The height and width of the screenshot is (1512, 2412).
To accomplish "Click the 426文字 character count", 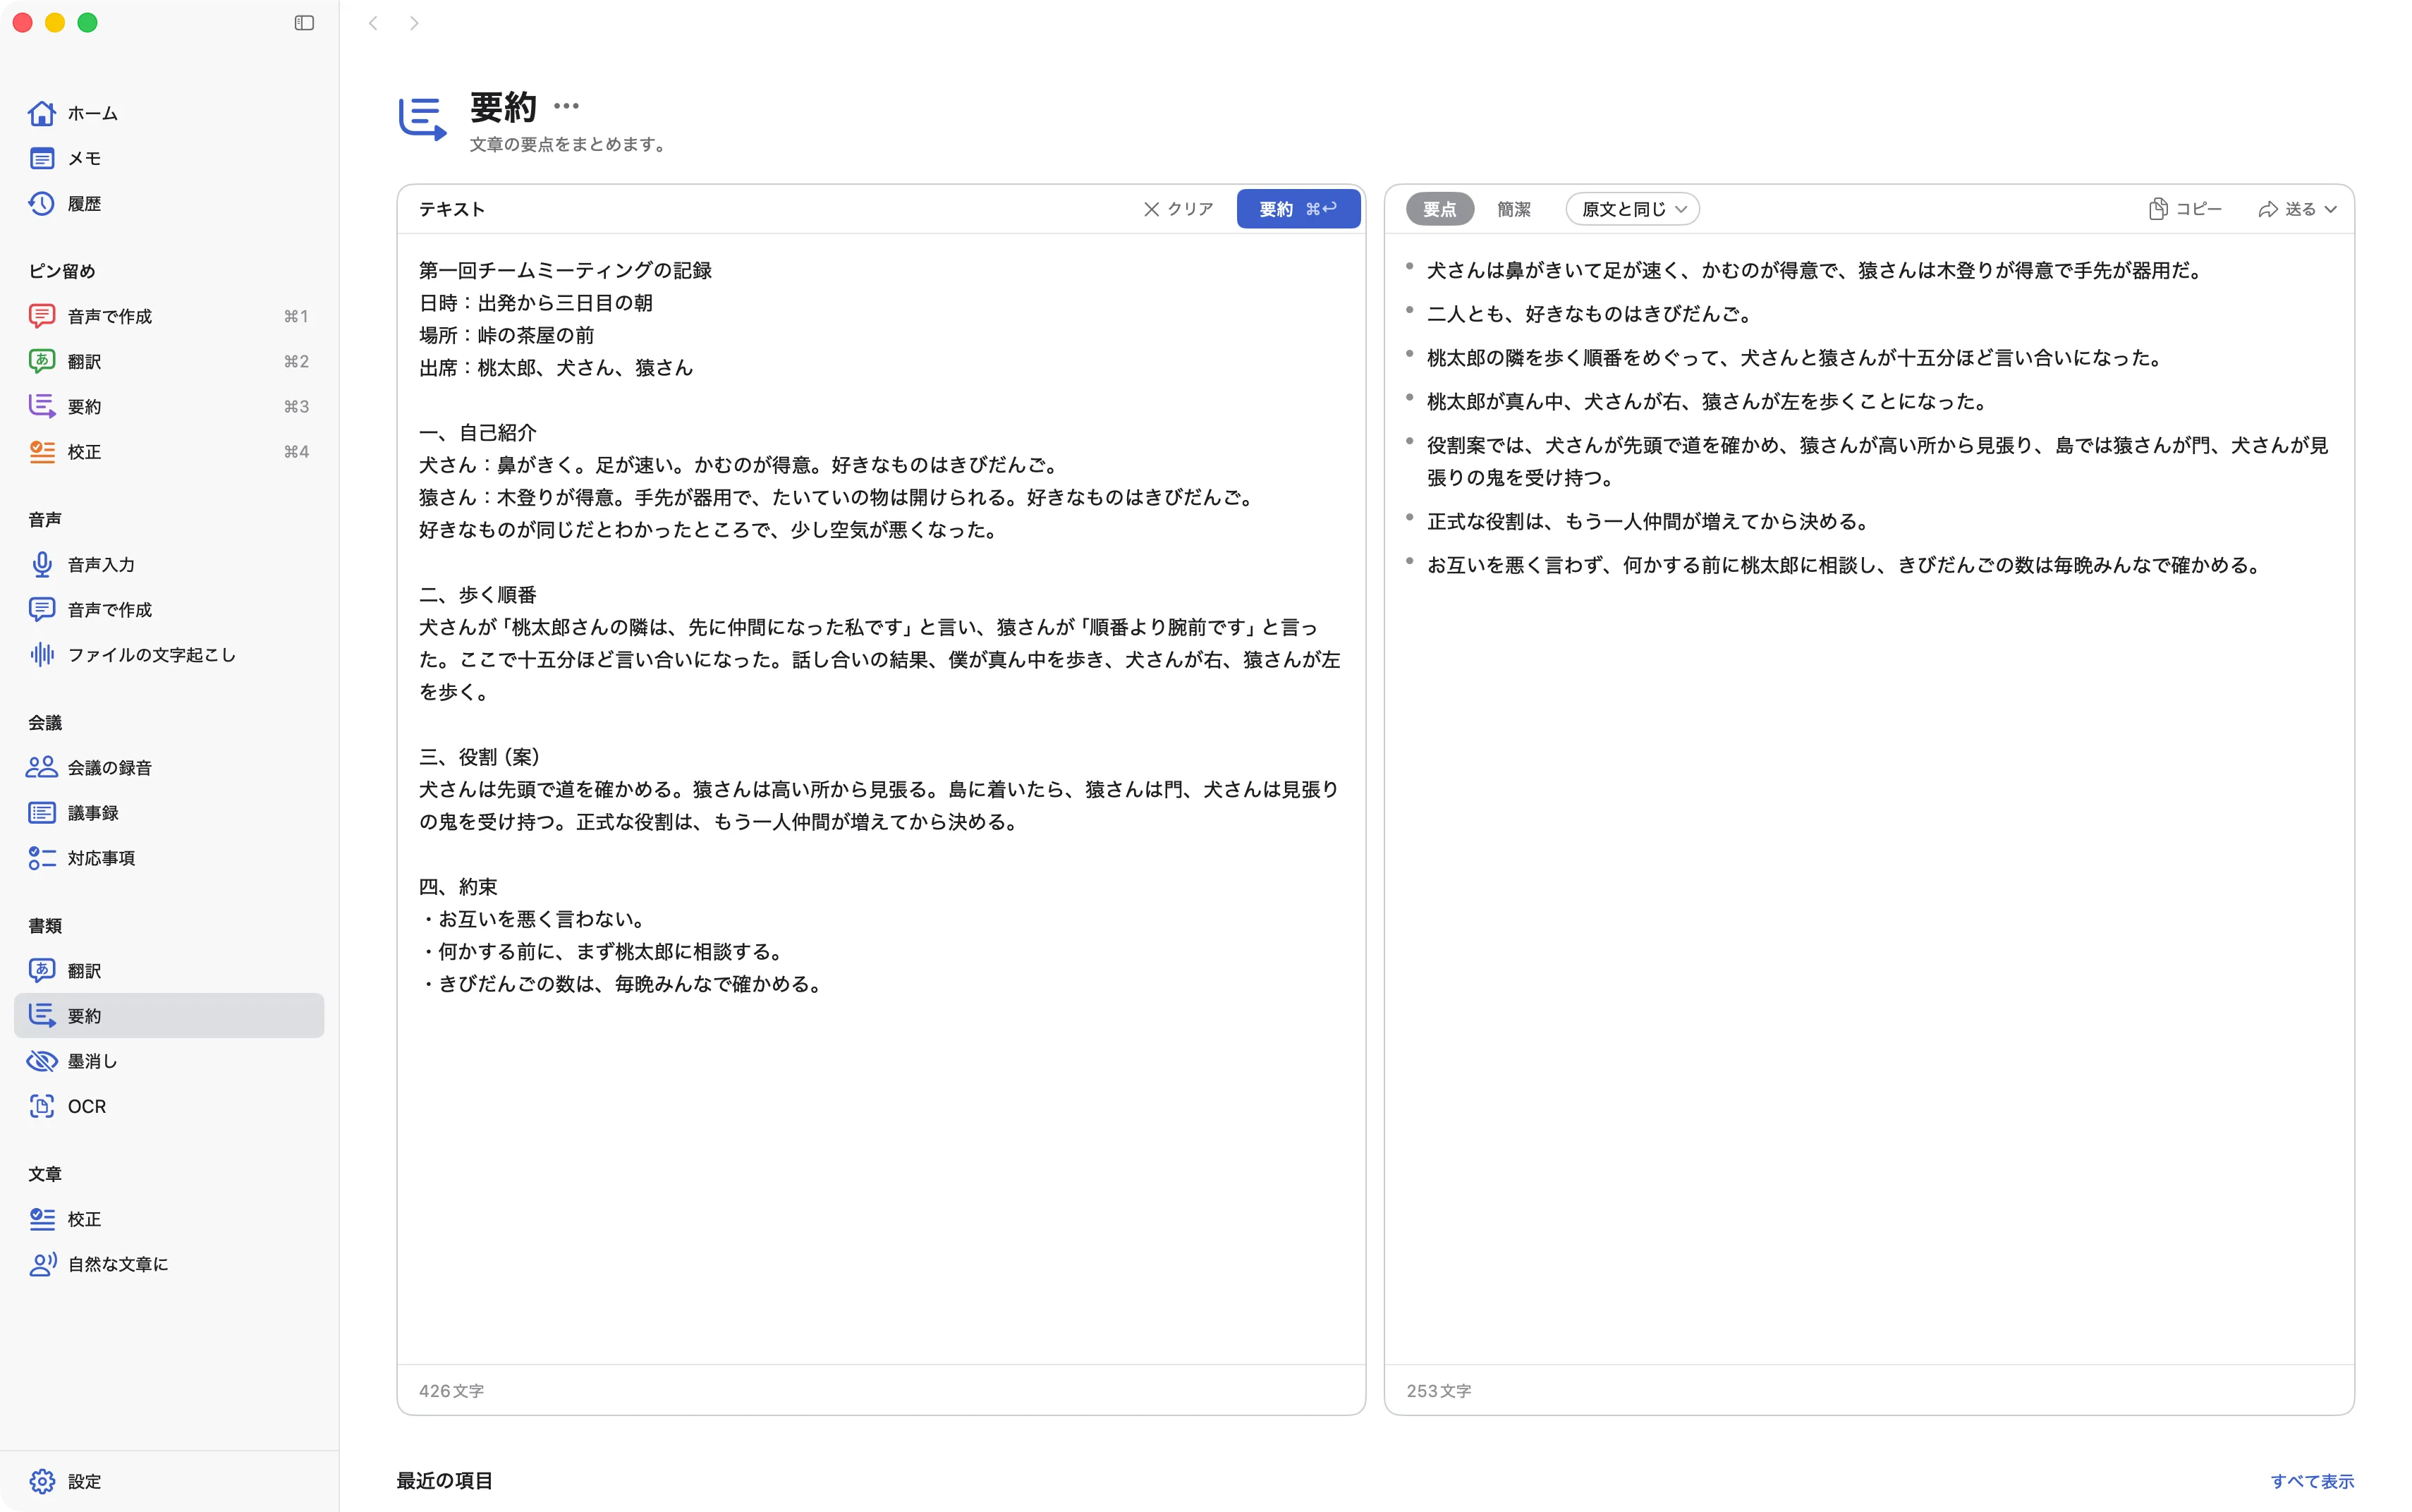I will pos(451,1391).
